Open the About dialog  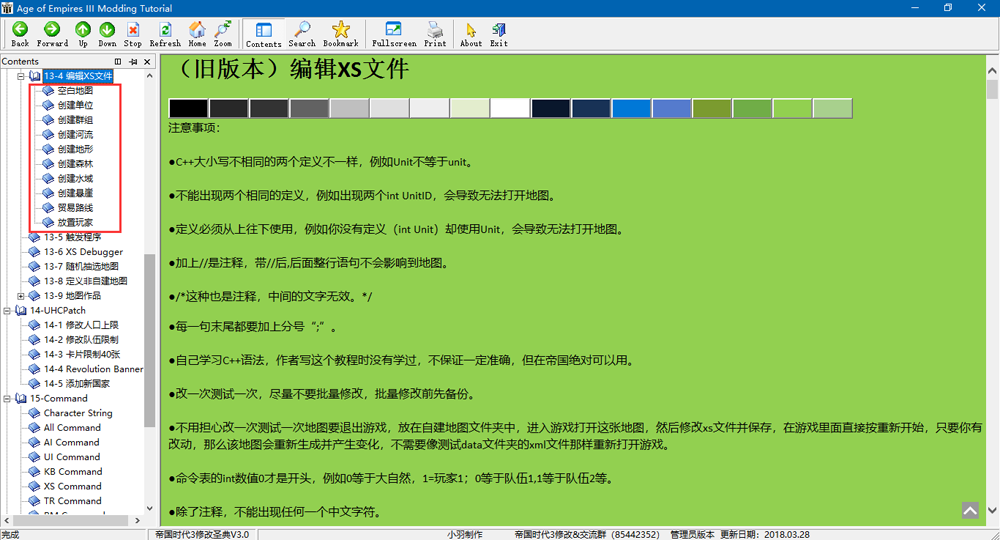[471, 34]
